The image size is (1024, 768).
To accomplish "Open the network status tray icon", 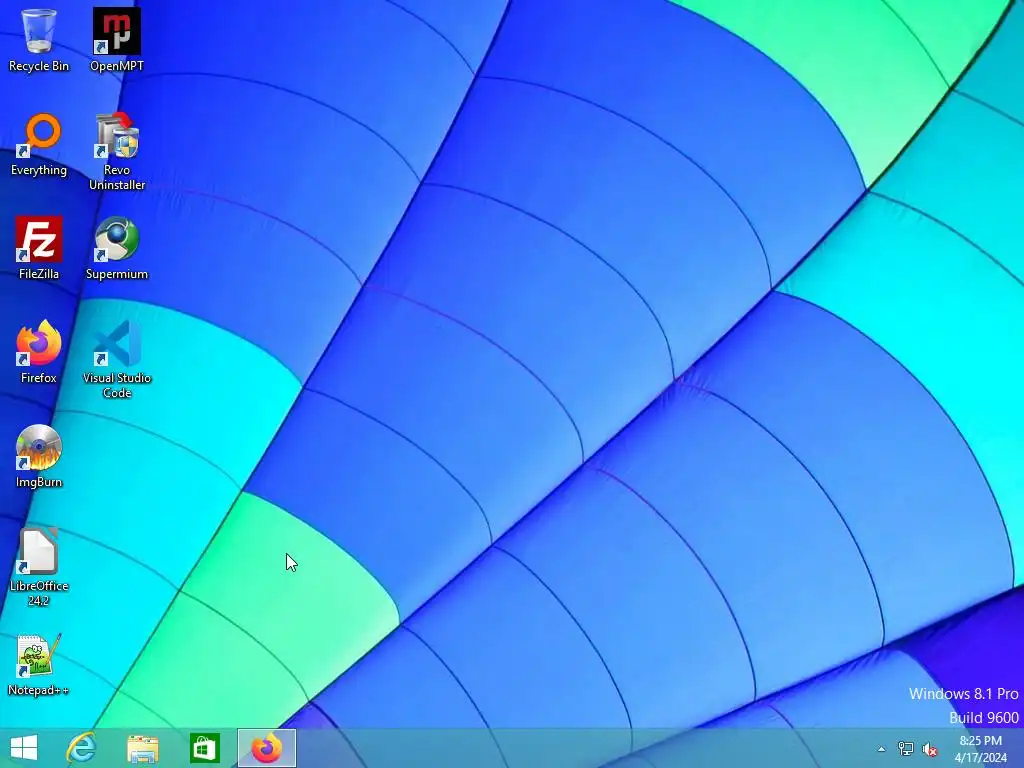I will click(906, 749).
